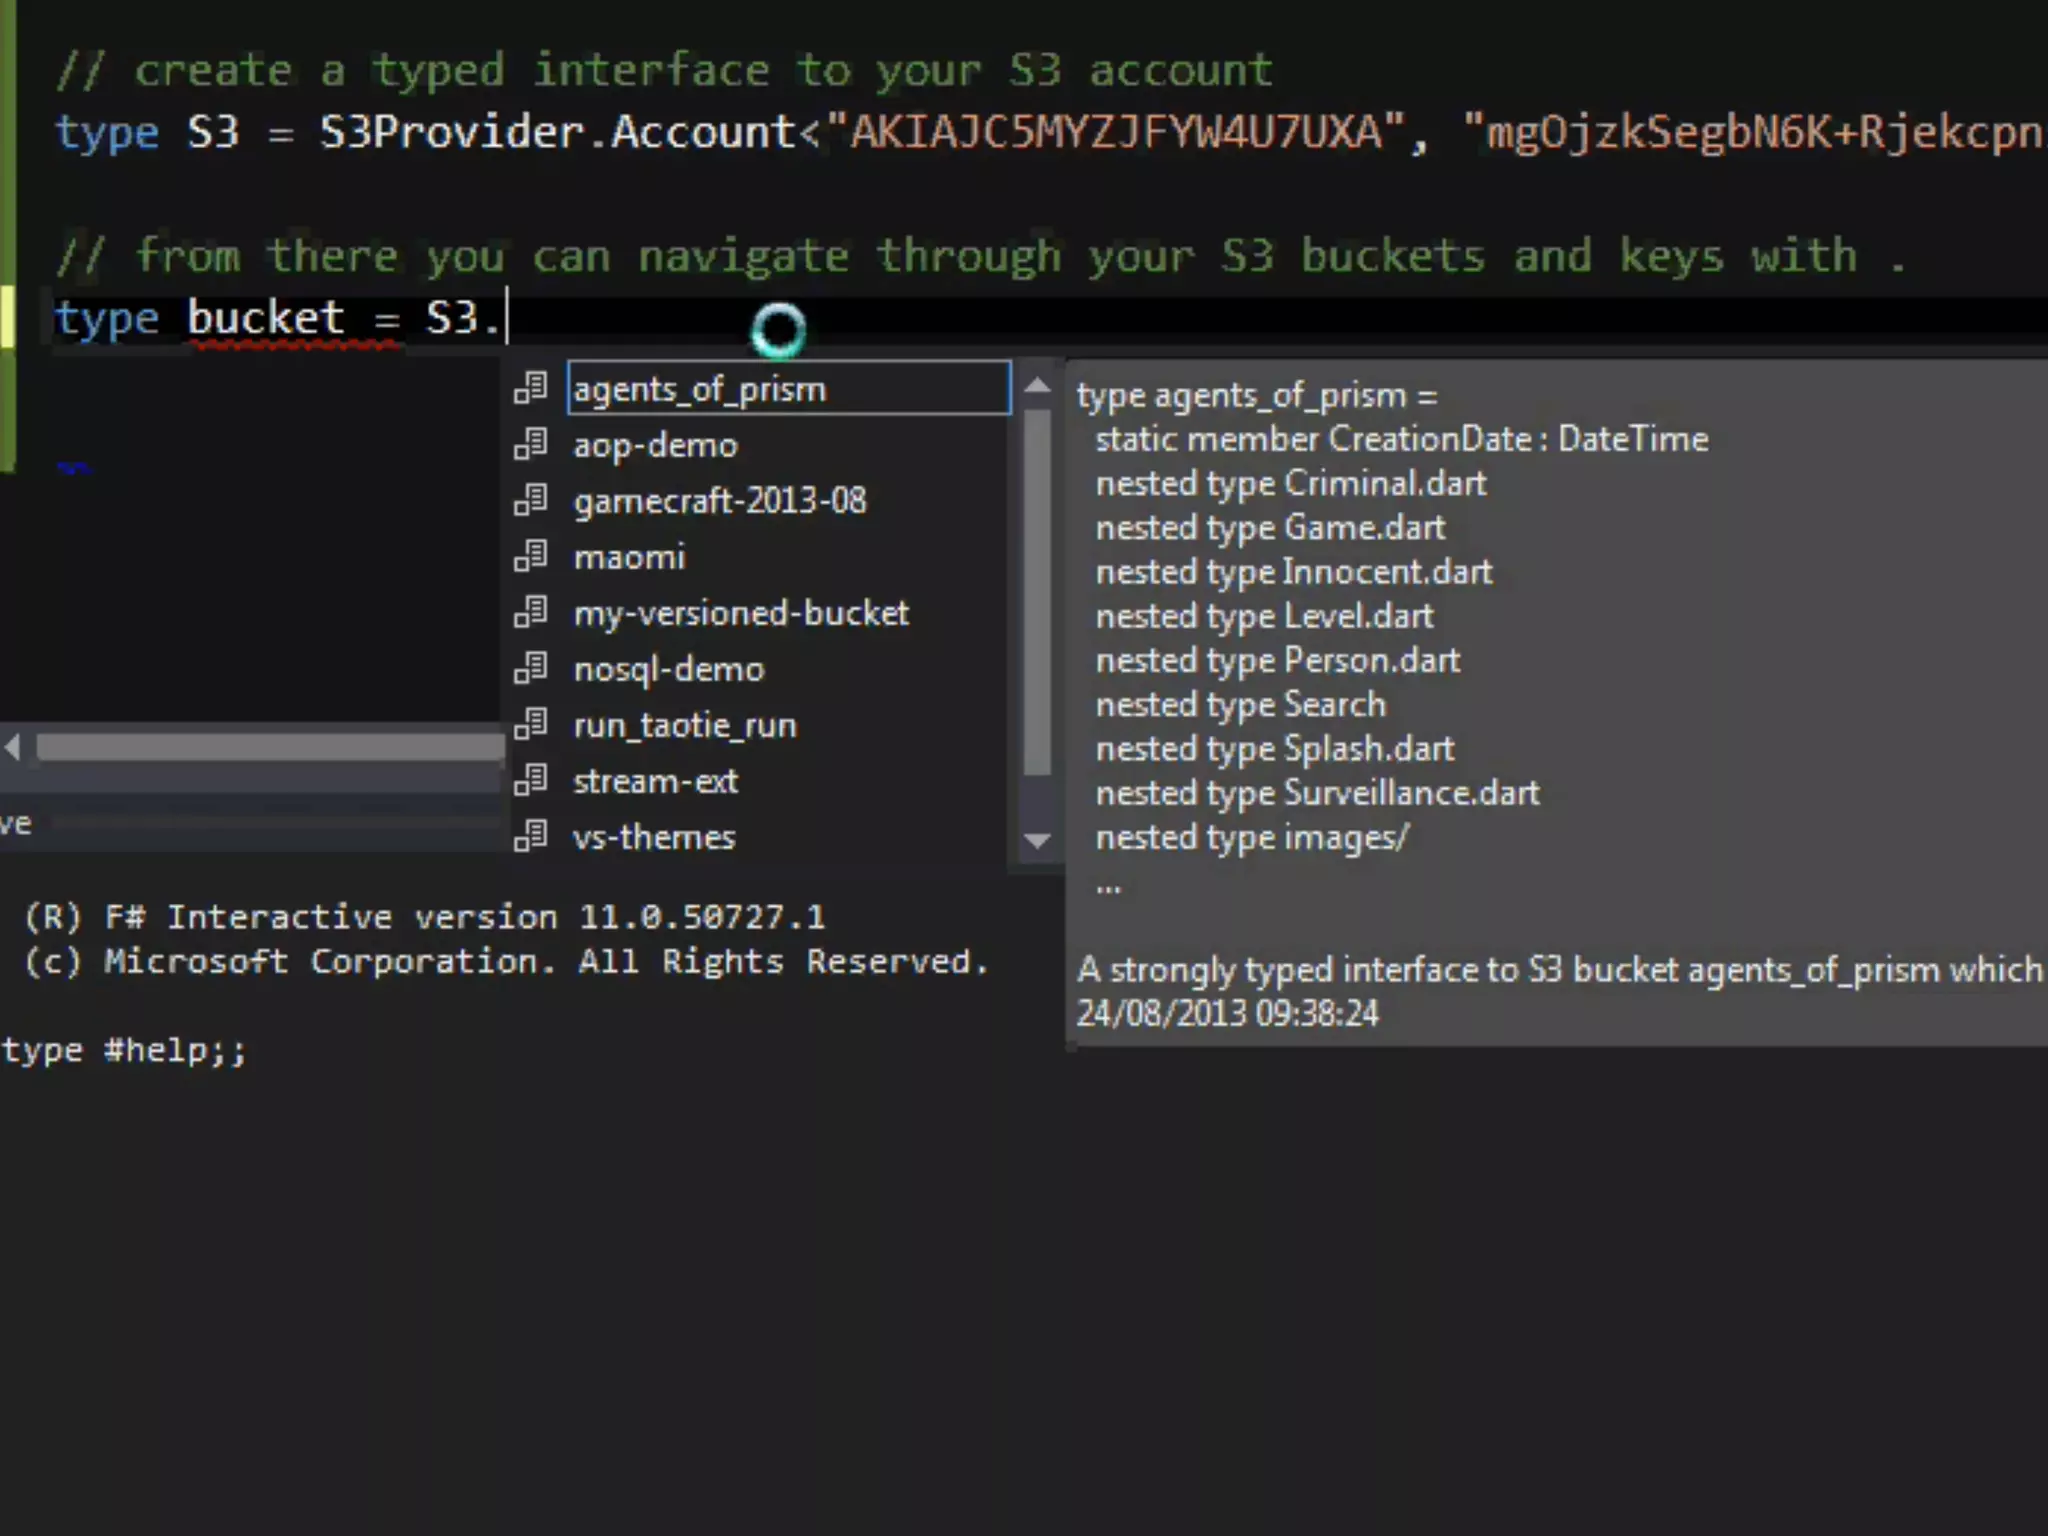This screenshot has height=1536, width=2048.
Task: Select vs-themes in the completion list
Action: tap(654, 837)
